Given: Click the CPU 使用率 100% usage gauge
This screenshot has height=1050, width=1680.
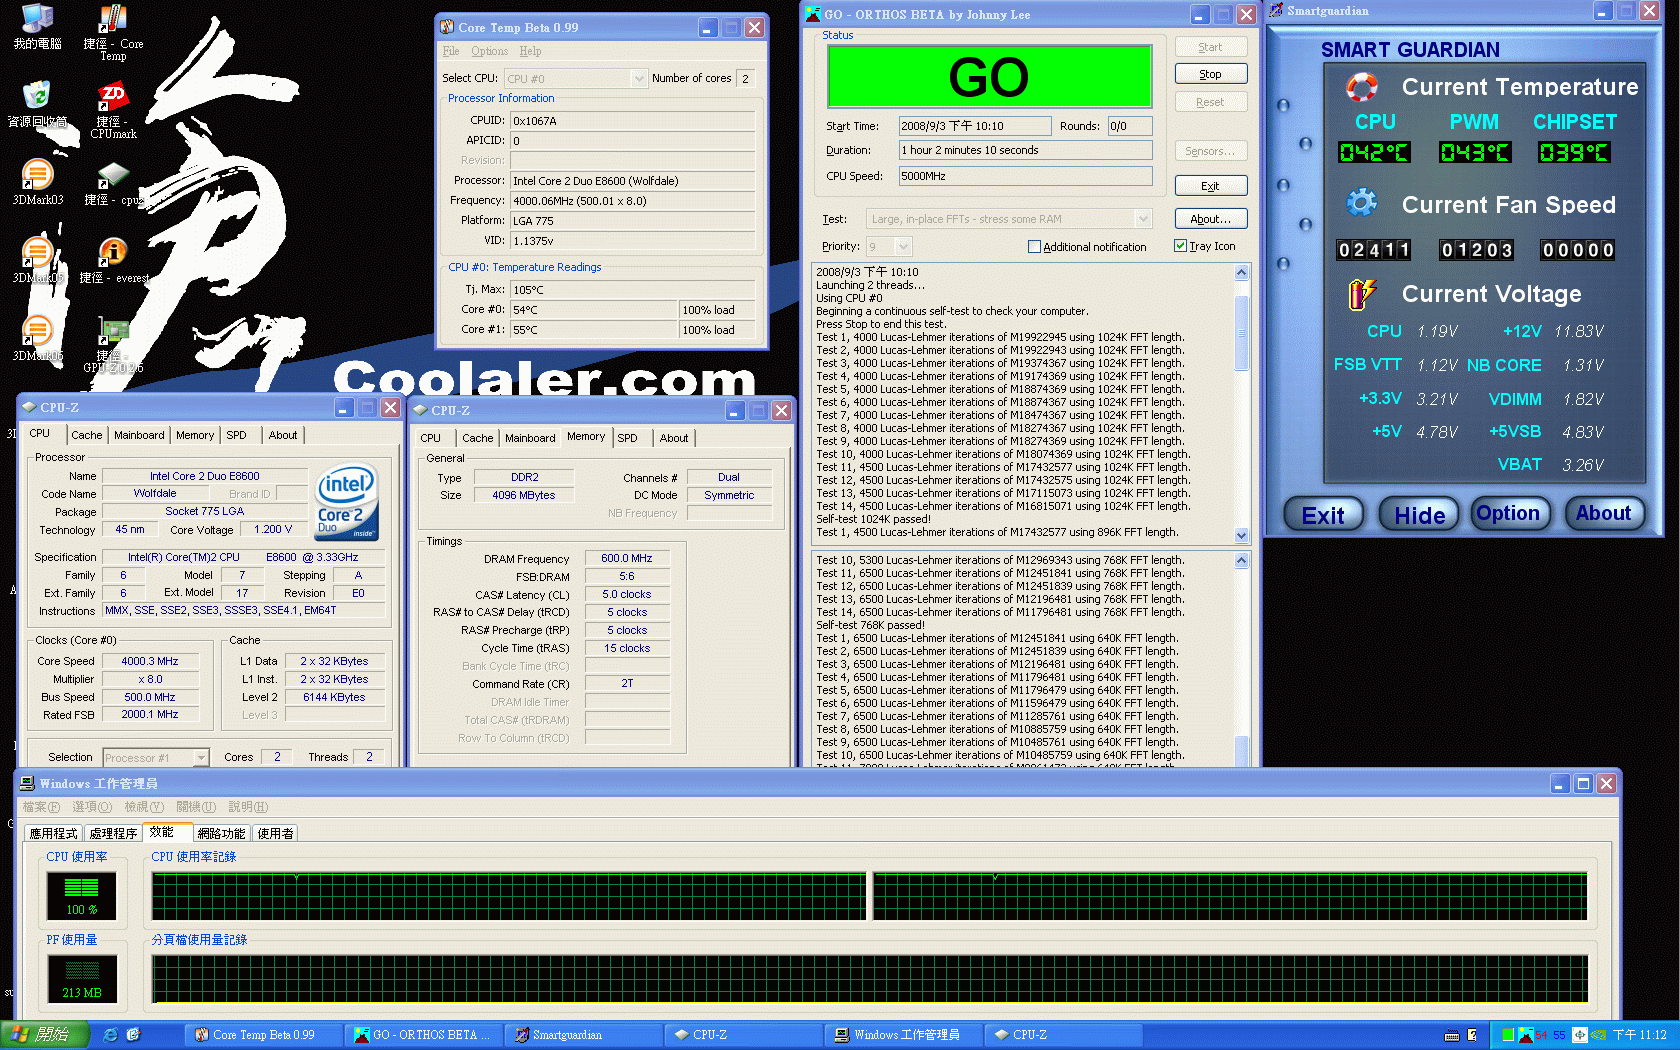Looking at the screenshot, I should tap(82, 896).
